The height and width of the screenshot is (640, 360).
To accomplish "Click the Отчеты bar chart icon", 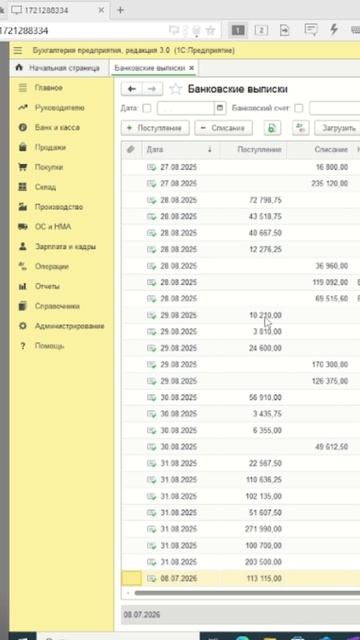I will coord(23,286).
